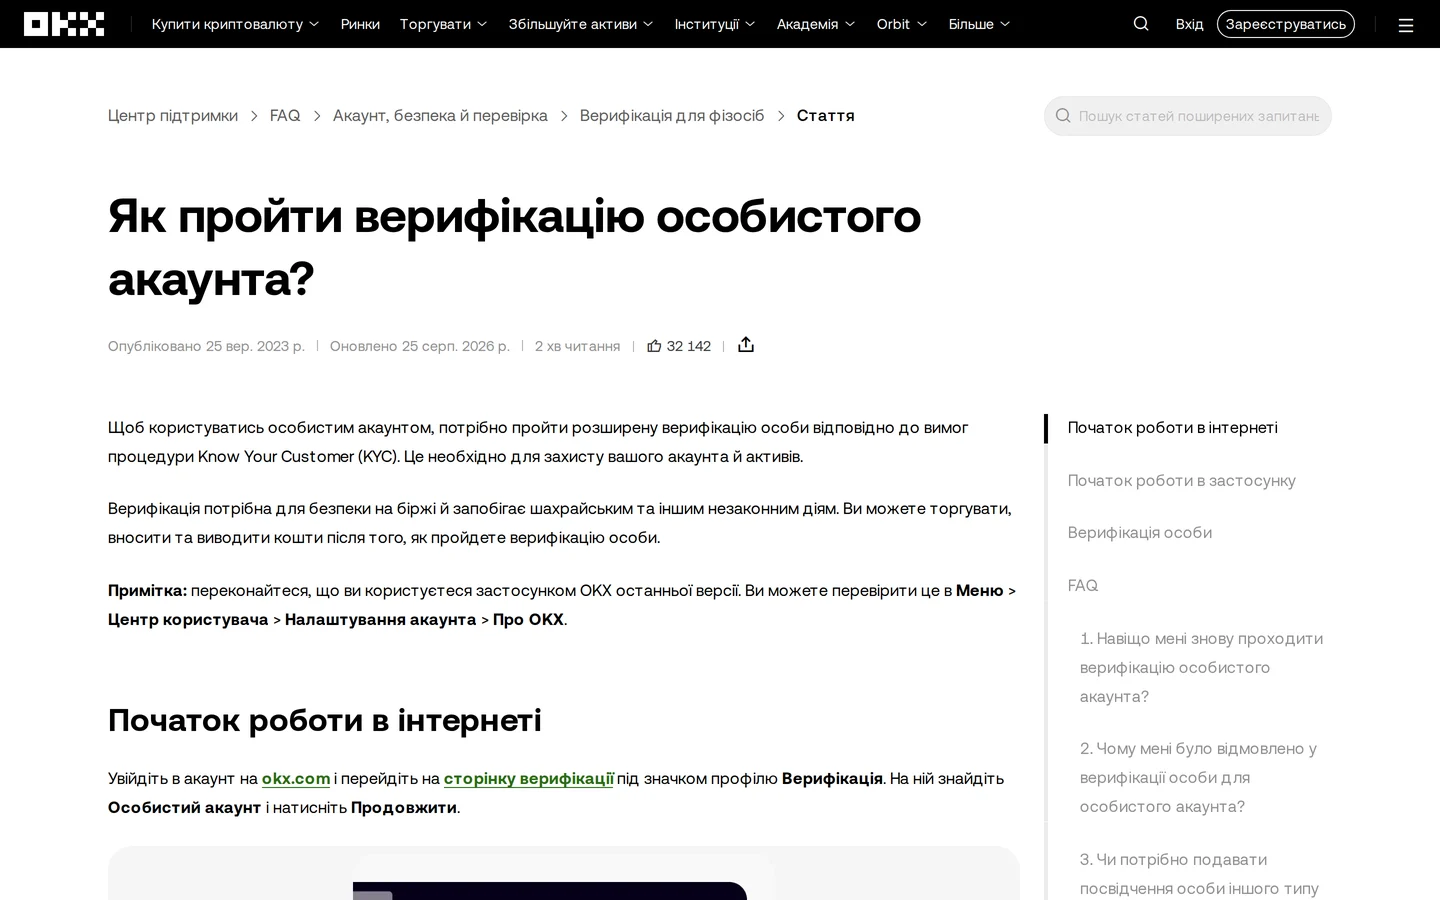Open question 2 Чому мені було відмовлено
This screenshot has width=1440, height=900.
click(1199, 778)
